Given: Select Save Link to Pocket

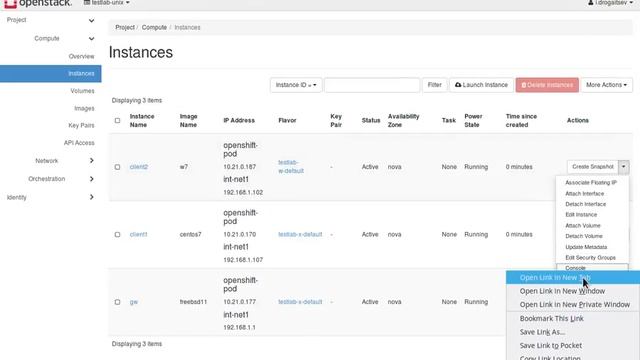Looking at the screenshot, I should [x=573, y=345].
